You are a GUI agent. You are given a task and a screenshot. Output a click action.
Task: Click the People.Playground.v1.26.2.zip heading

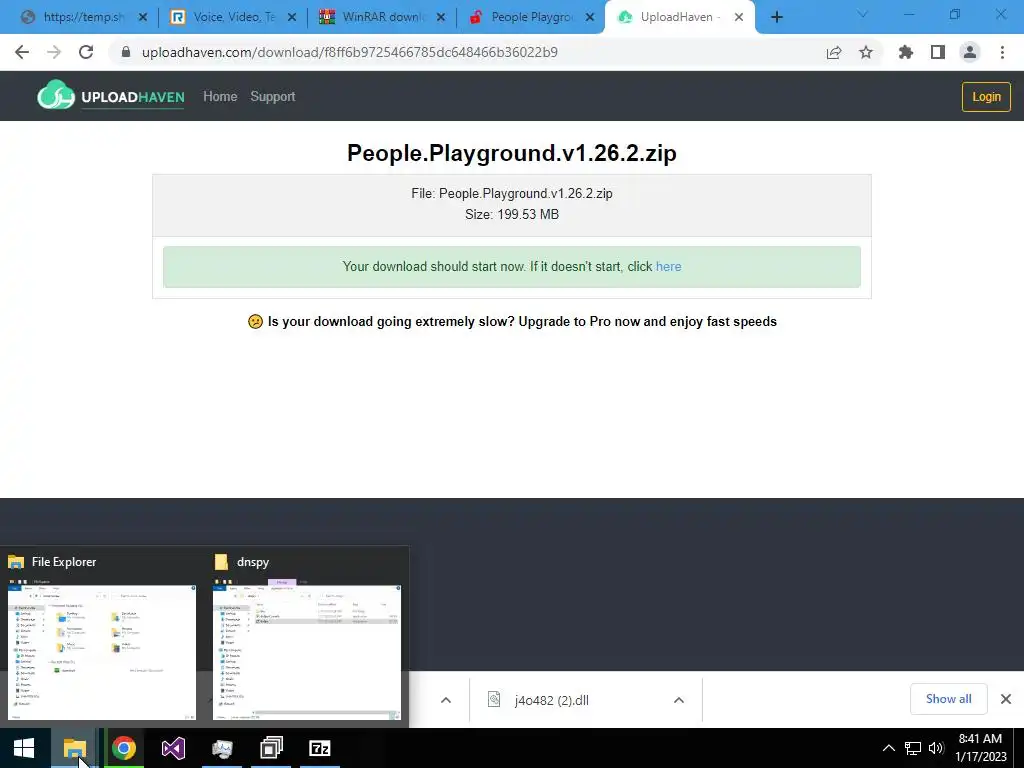tap(512, 153)
